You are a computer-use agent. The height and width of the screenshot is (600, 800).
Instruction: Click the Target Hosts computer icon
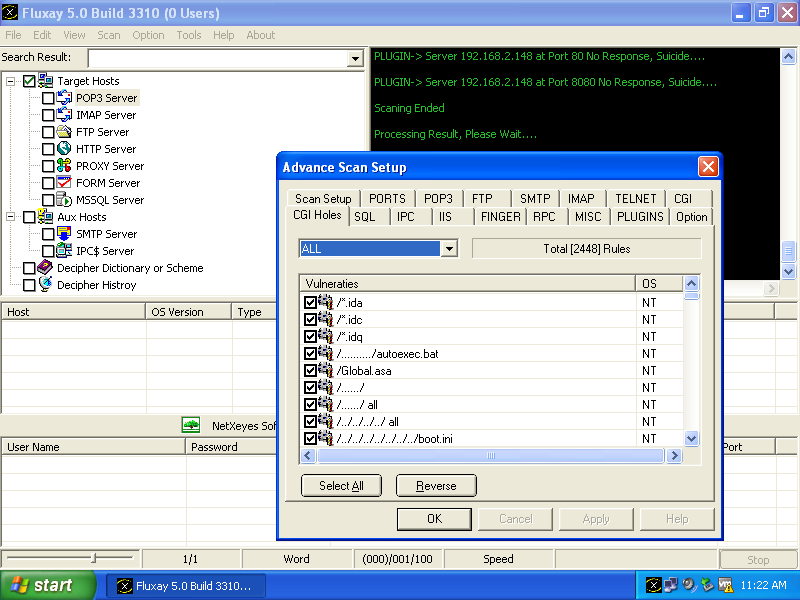pyautogui.click(x=45, y=80)
